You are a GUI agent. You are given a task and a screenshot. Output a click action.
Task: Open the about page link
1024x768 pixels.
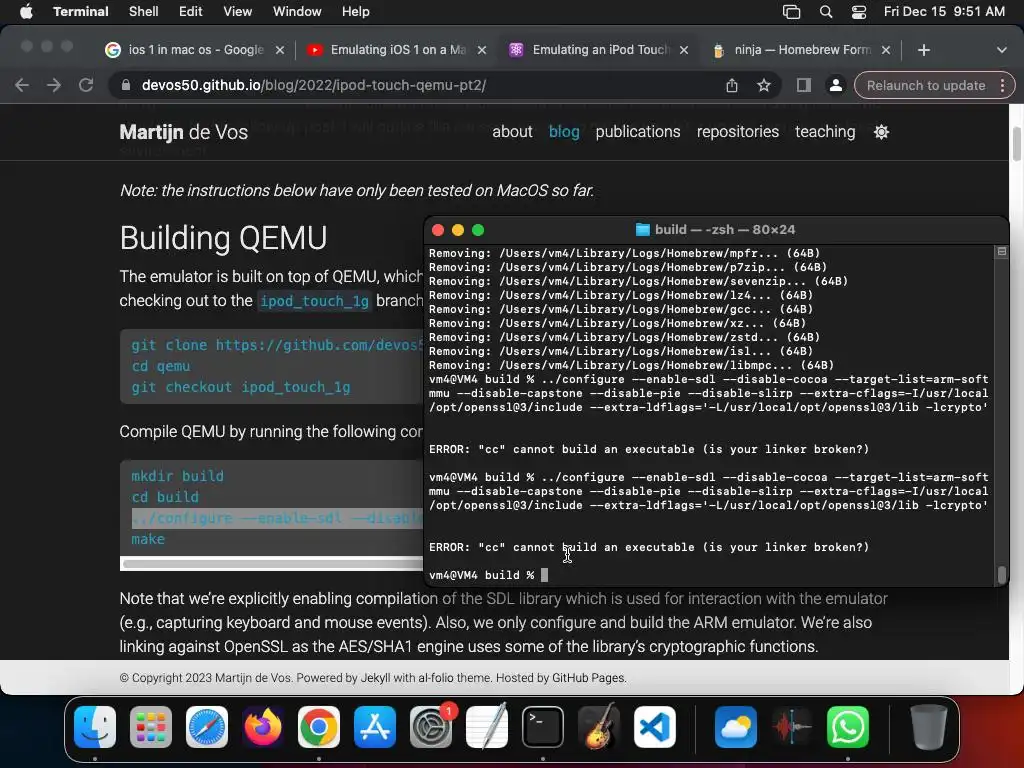512,132
